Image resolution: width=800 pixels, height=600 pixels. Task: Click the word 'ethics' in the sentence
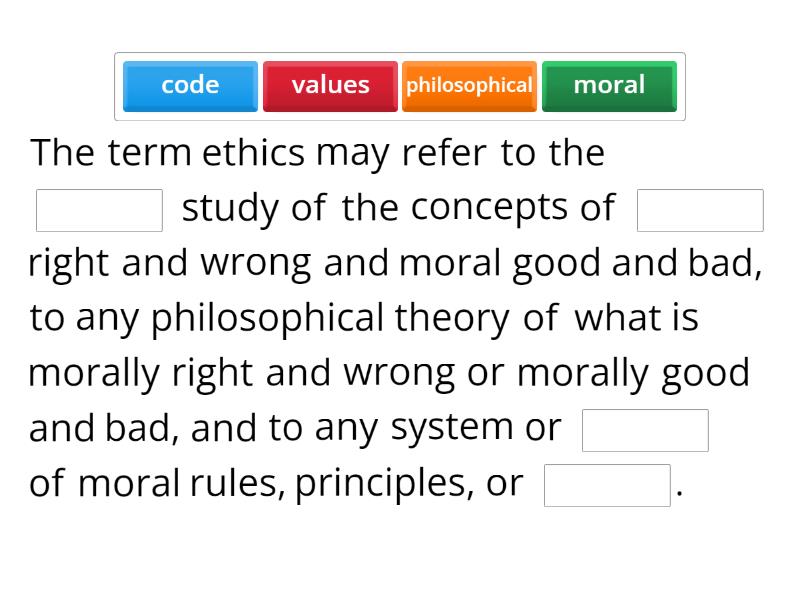(x=256, y=152)
